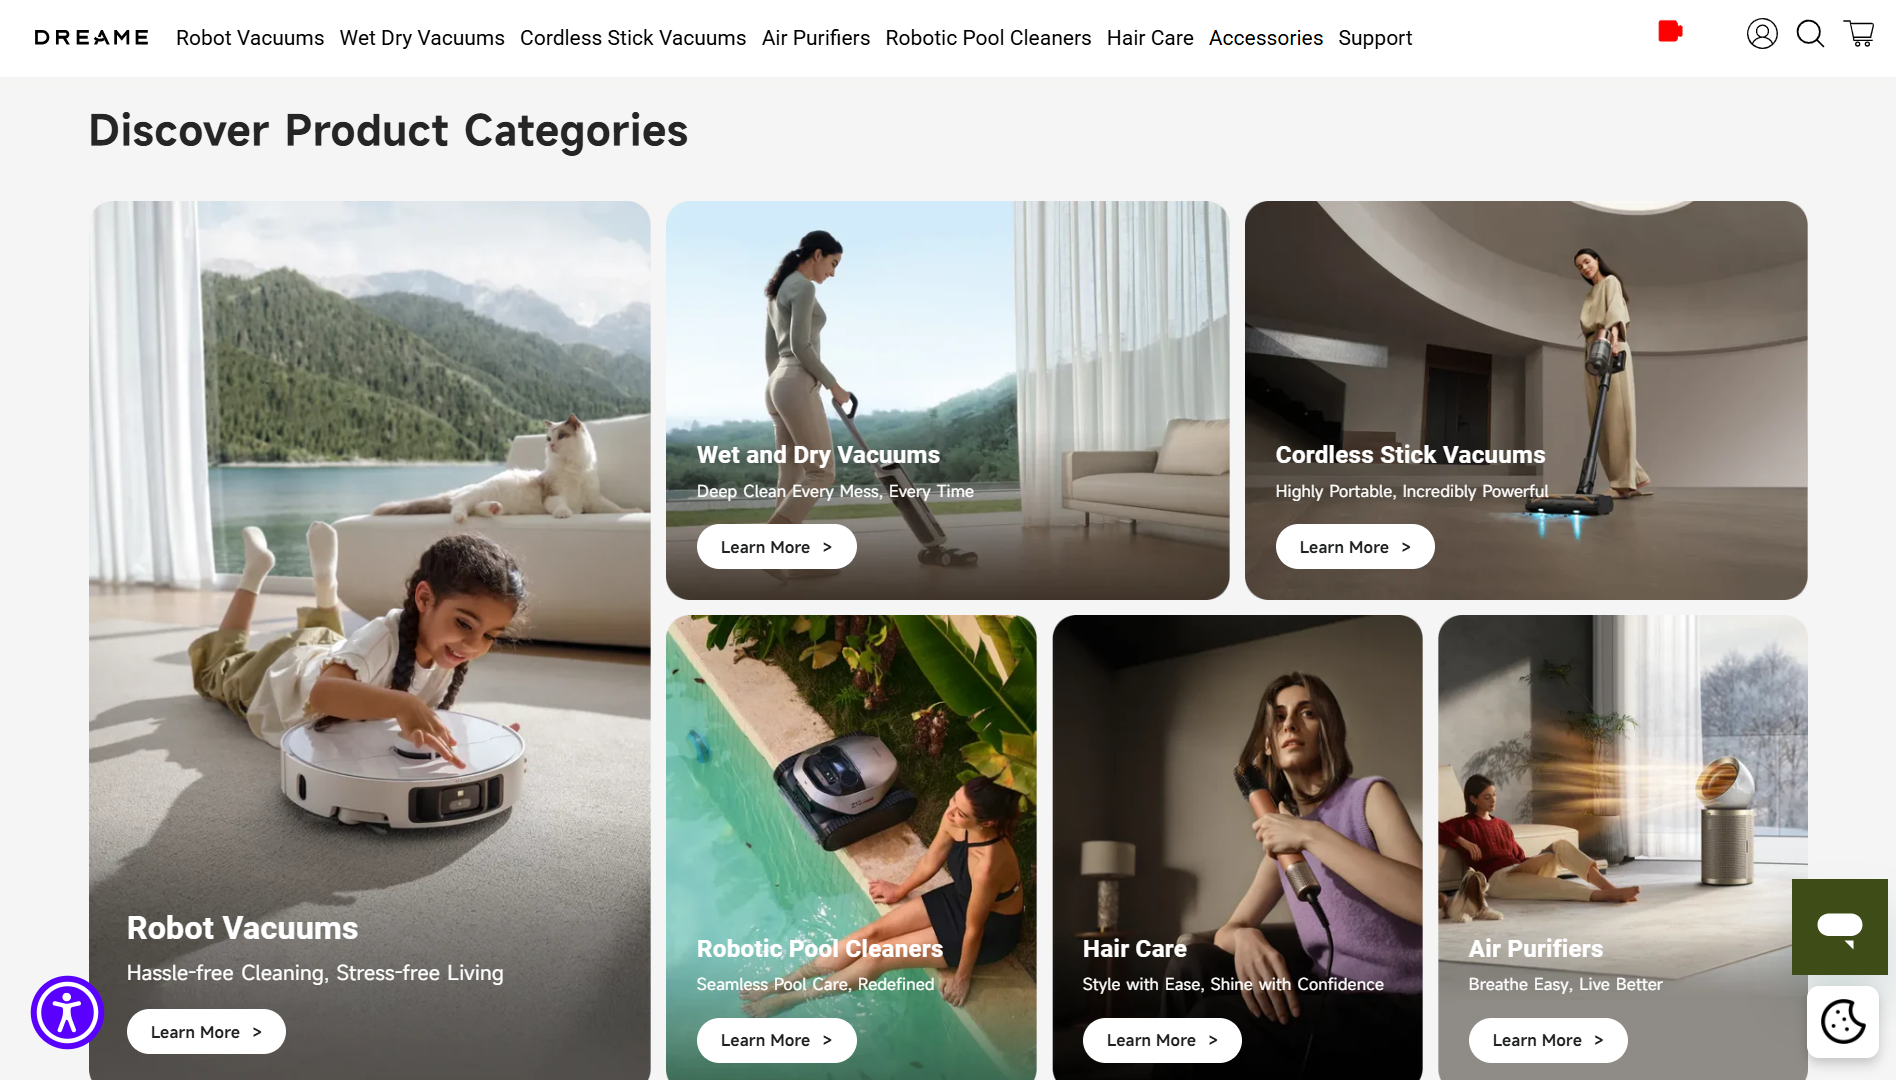Click Learn More under Cordless Stick Vacuums
Viewport: 1896px width, 1080px height.
coord(1355,547)
